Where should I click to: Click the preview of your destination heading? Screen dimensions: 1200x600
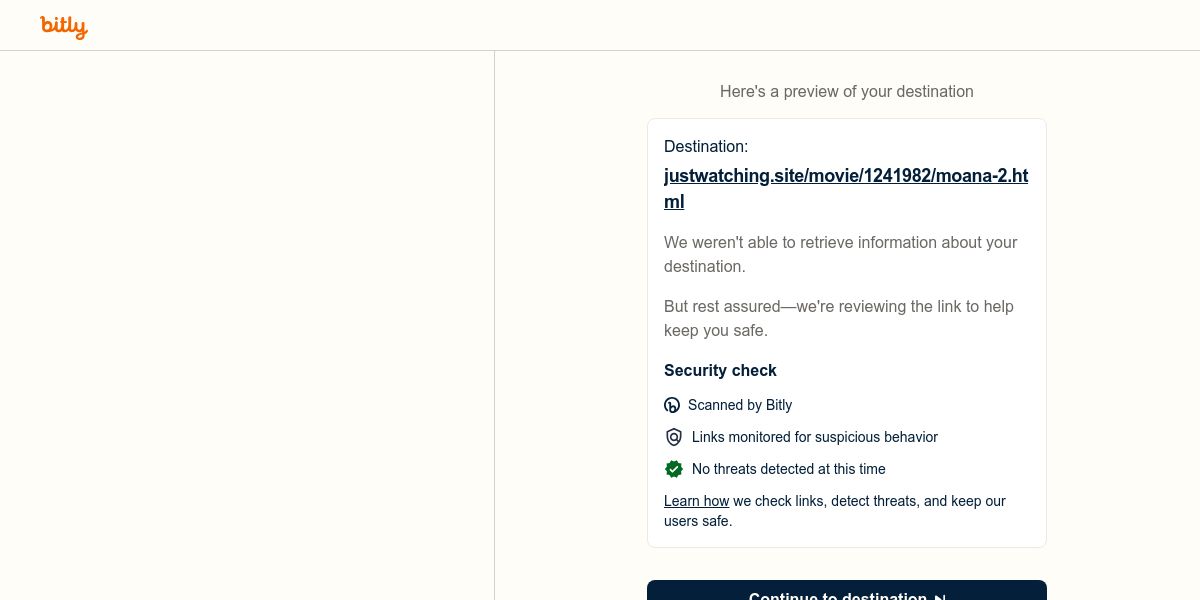pos(846,91)
